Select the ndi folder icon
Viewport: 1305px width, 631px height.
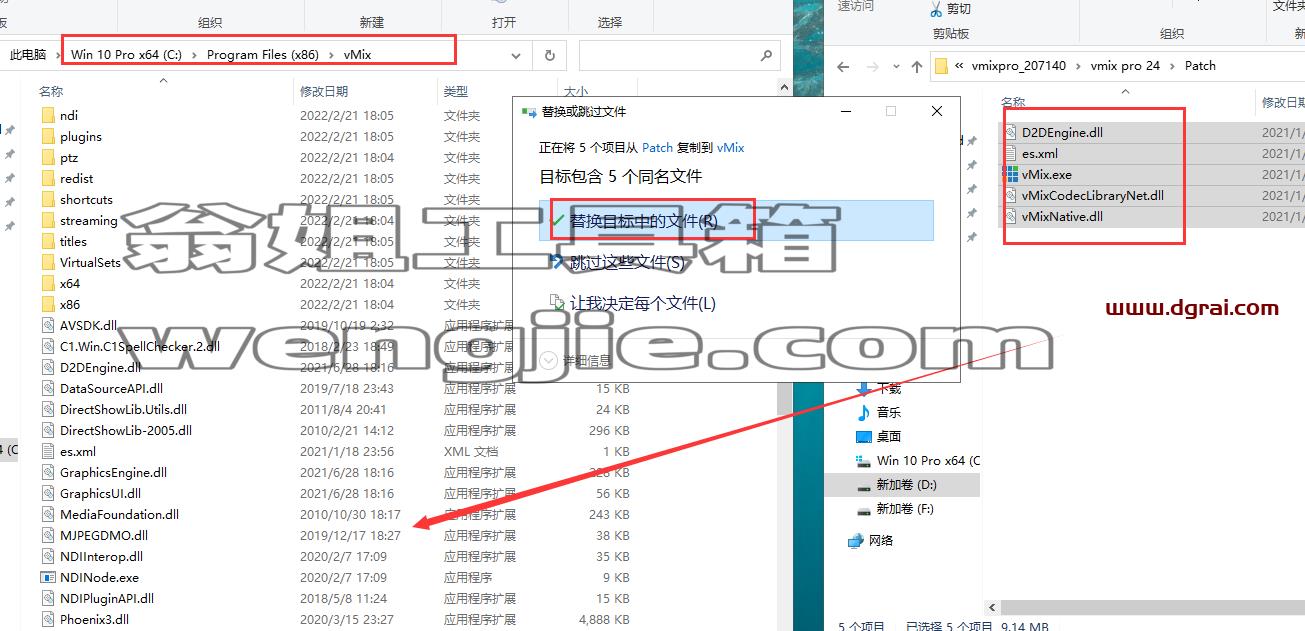click(48, 116)
